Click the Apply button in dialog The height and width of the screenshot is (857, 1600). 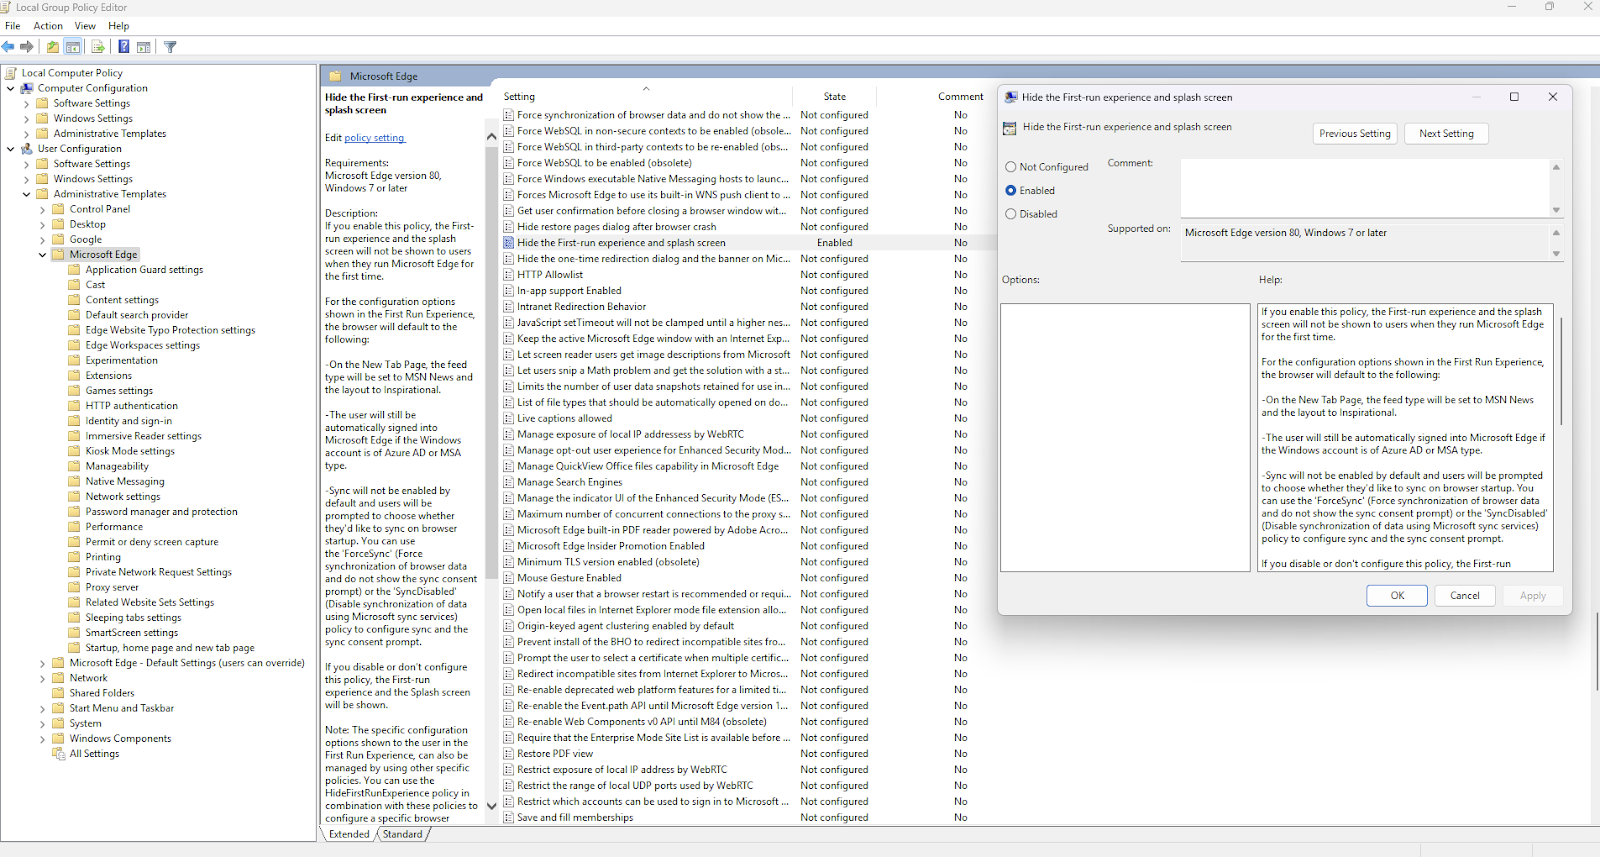coord(1533,595)
